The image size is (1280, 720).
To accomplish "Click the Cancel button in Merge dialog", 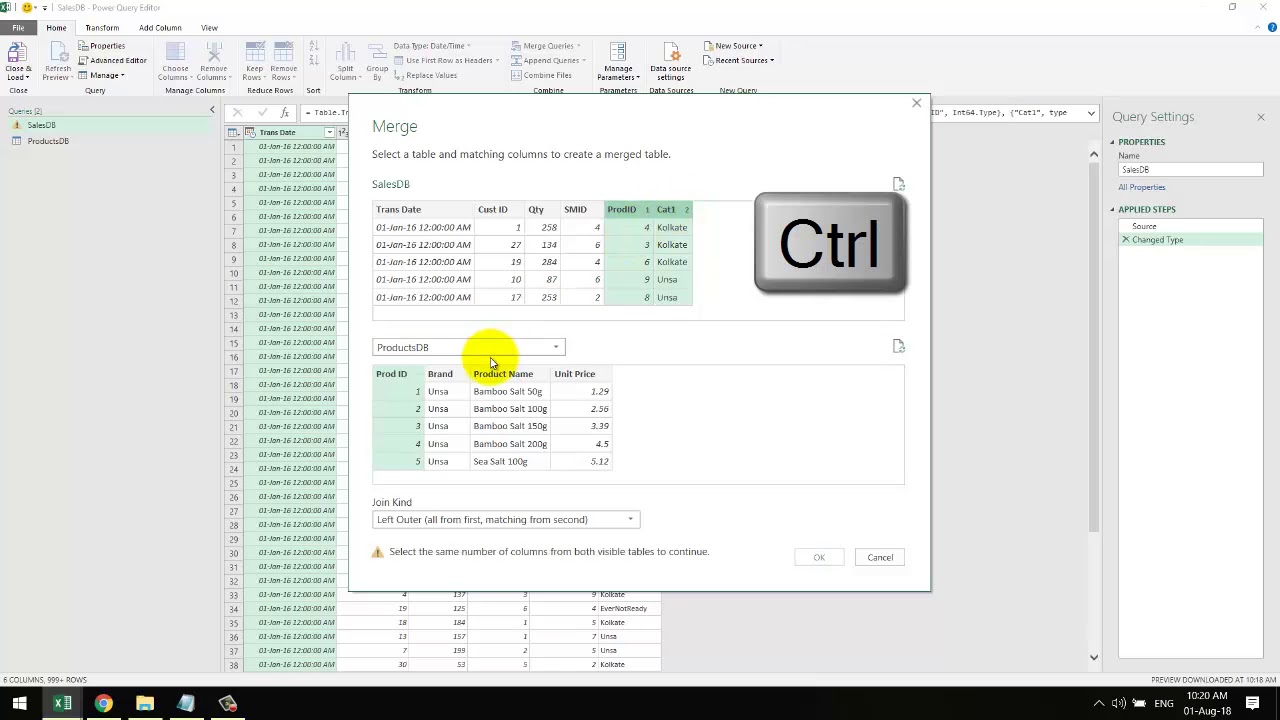I will click(x=880, y=557).
